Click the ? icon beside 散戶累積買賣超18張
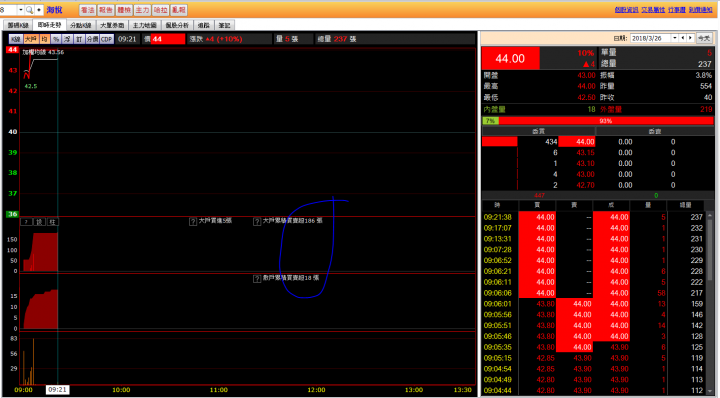The image size is (720, 398). 257,279
